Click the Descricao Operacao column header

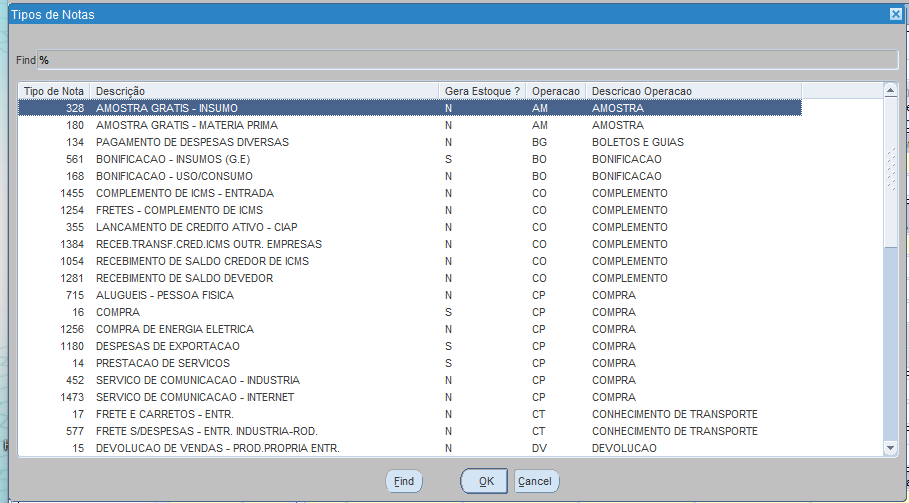[x=693, y=91]
